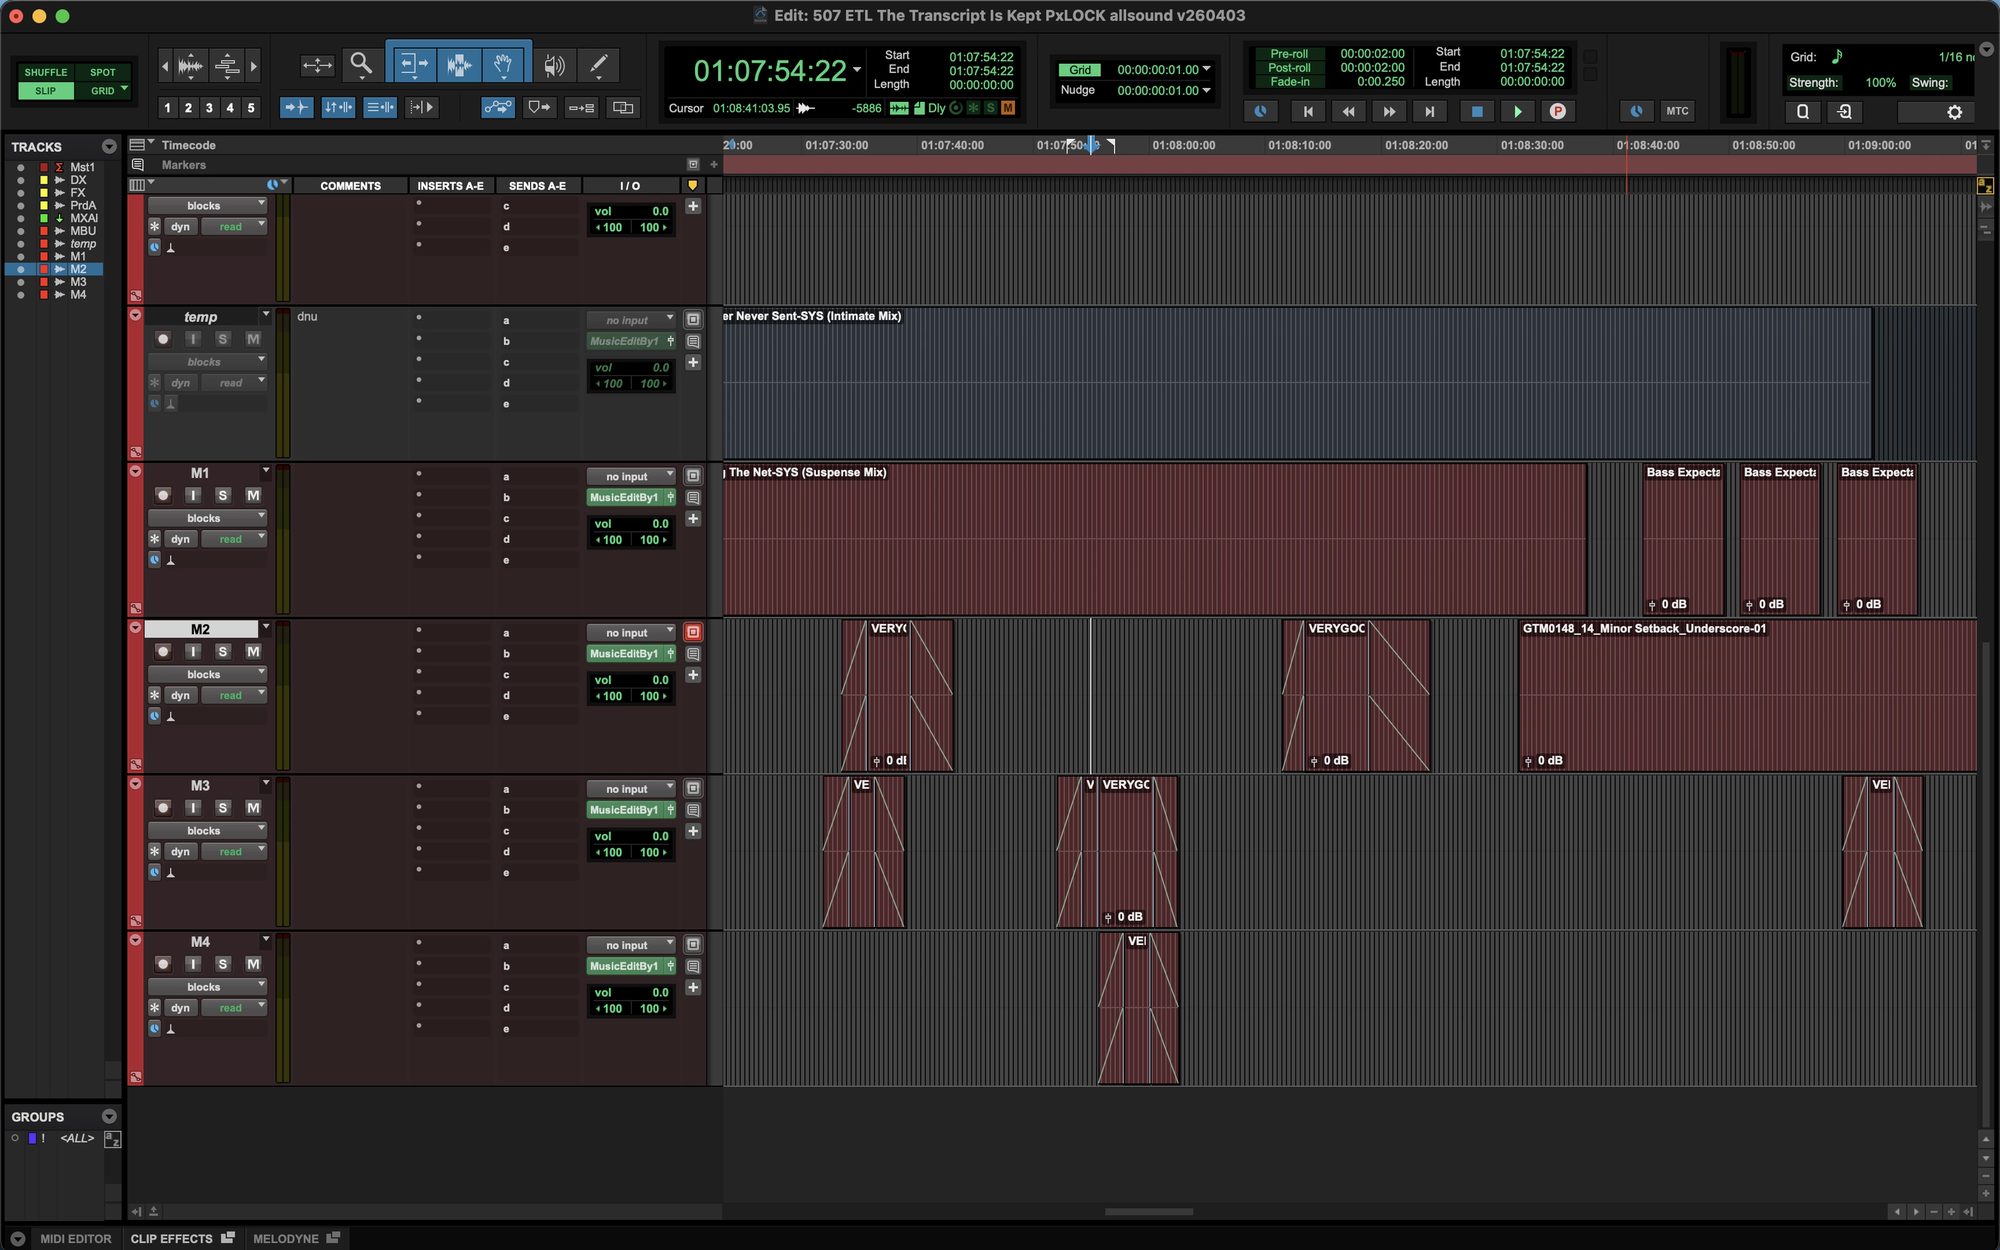The height and width of the screenshot is (1250, 2000).
Task: Open Nudge value dropdown arrow
Action: pos(1206,90)
